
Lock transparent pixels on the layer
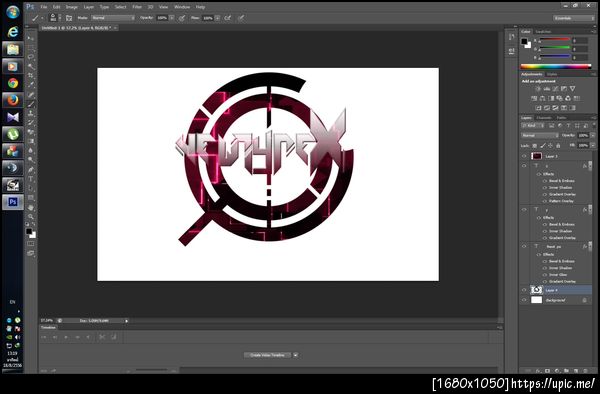(535, 145)
